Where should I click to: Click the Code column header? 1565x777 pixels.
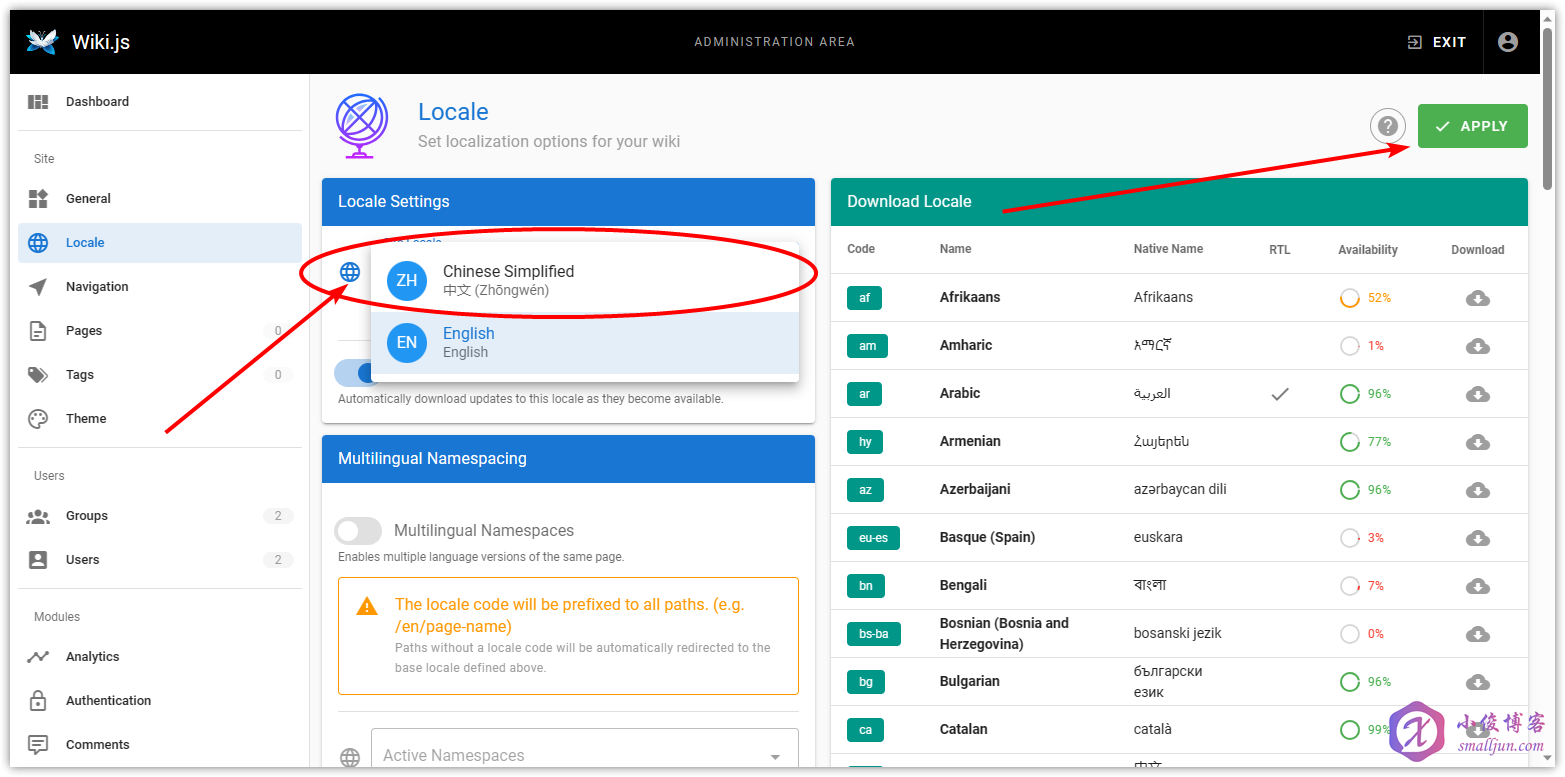(861, 249)
